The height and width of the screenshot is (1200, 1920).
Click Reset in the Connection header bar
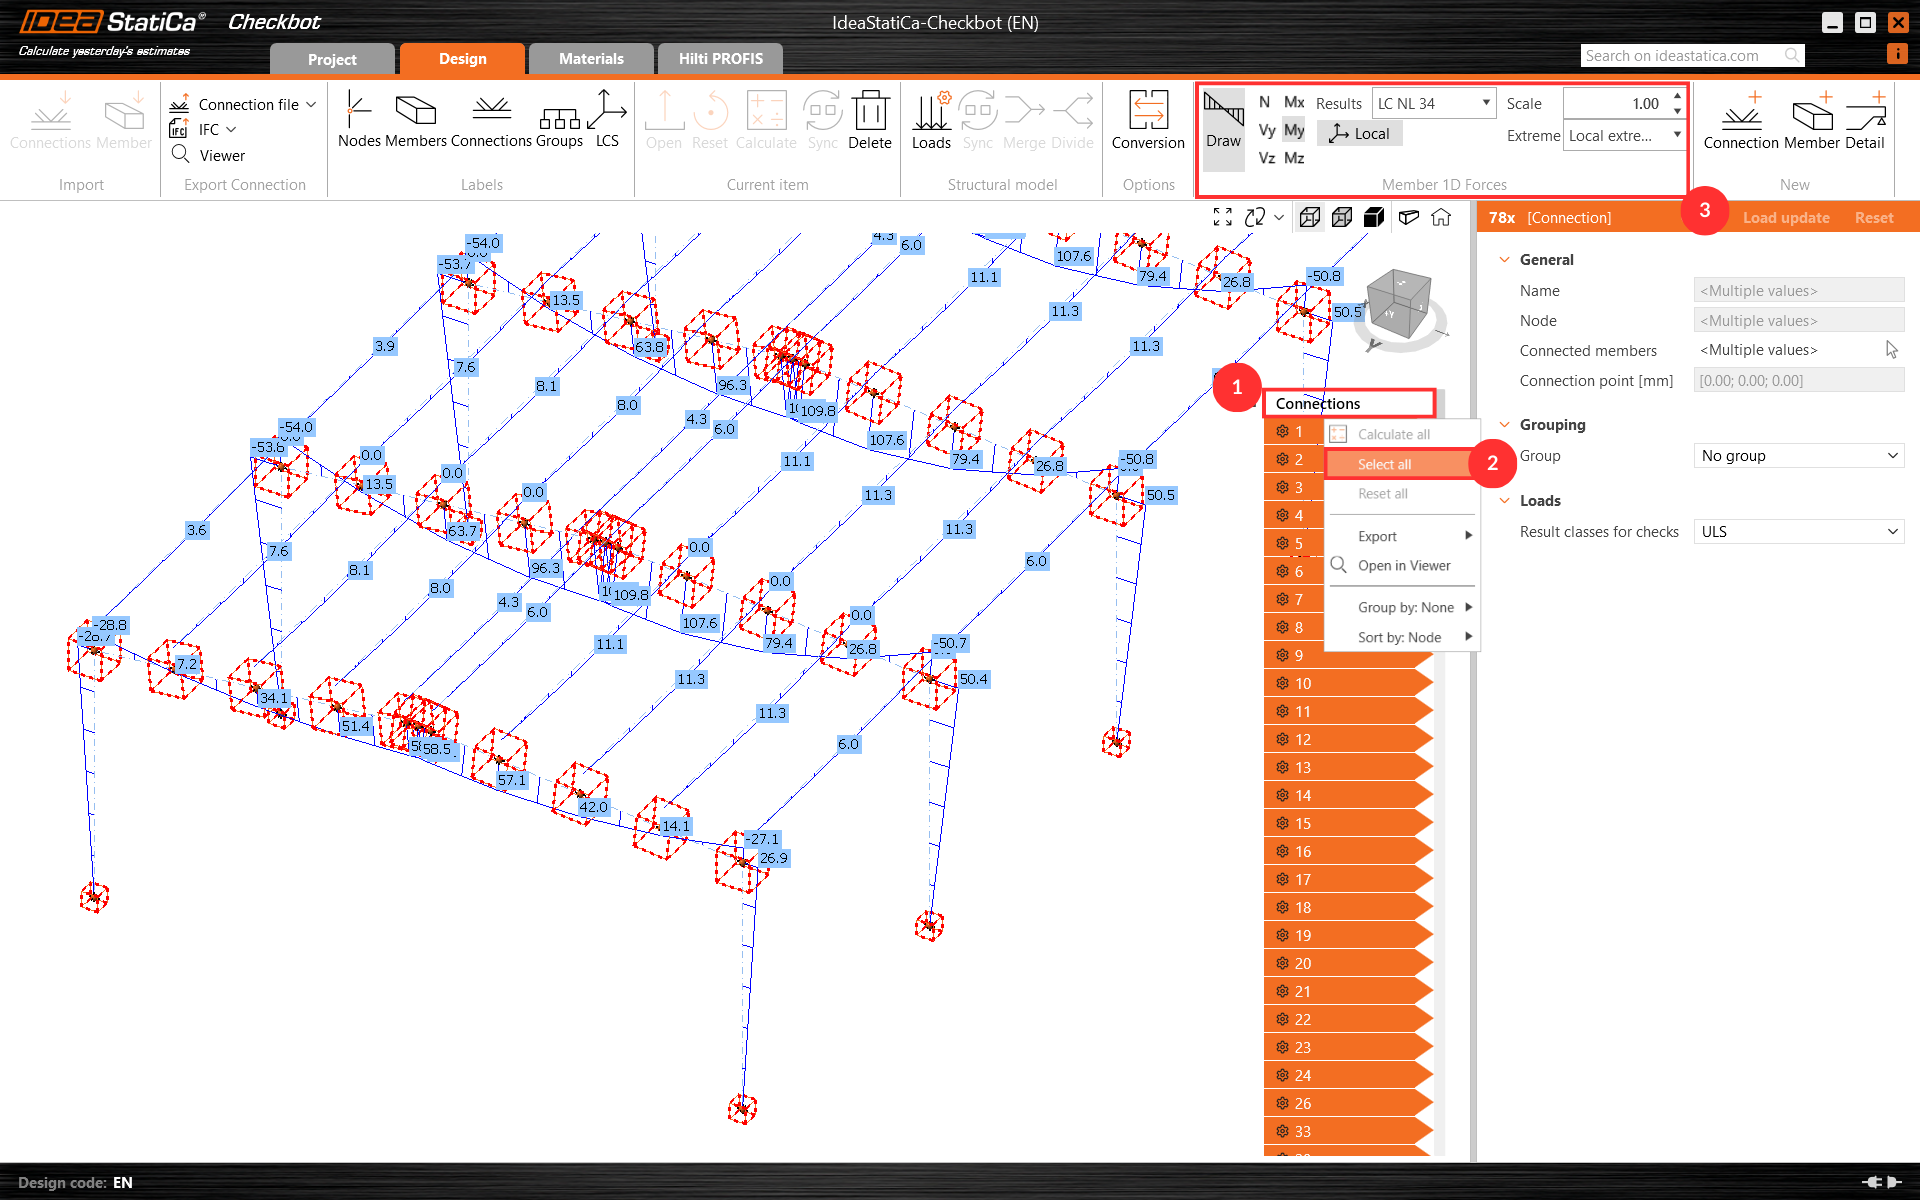point(1873,217)
